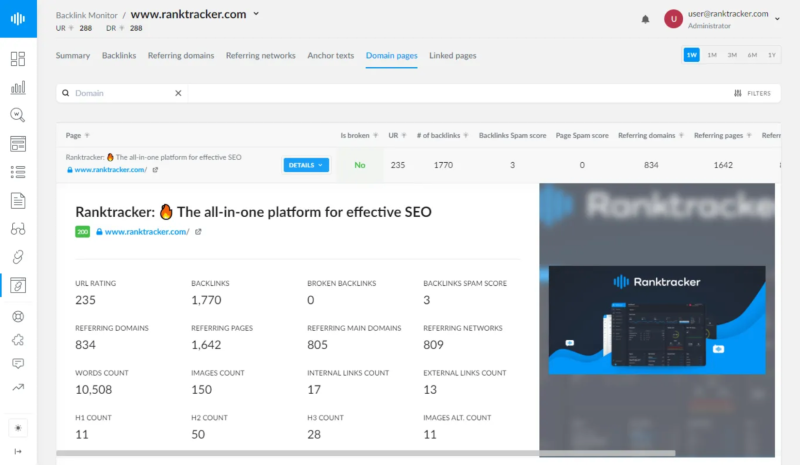Open the Backlink Monitor sidebar icon
Screen dimensions: 800x465
[x=18, y=285]
